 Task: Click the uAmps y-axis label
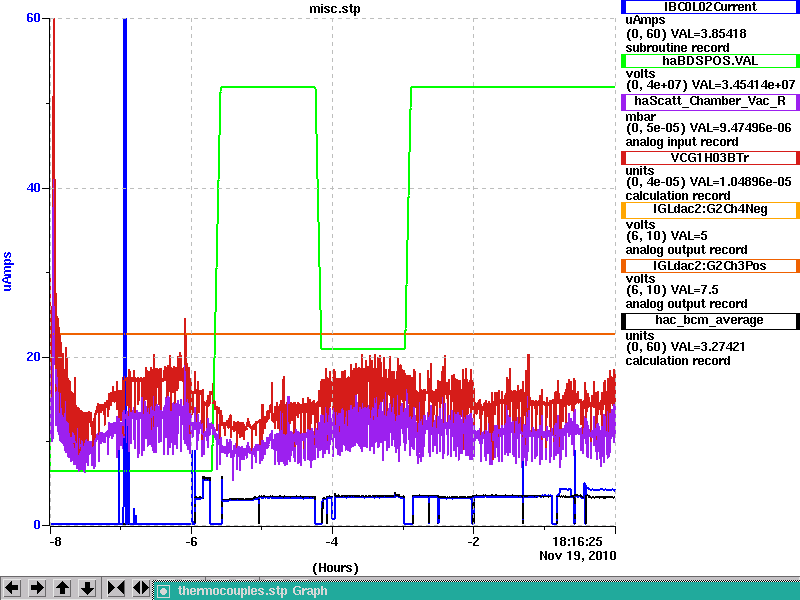click(x=7, y=271)
